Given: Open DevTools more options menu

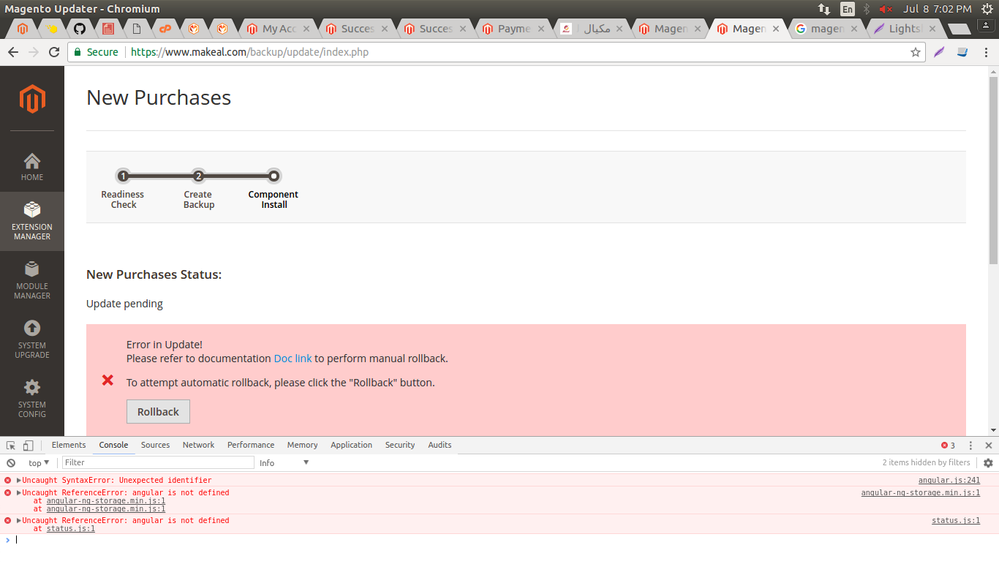Looking at the screenshot, I should (x=970, y=445).
